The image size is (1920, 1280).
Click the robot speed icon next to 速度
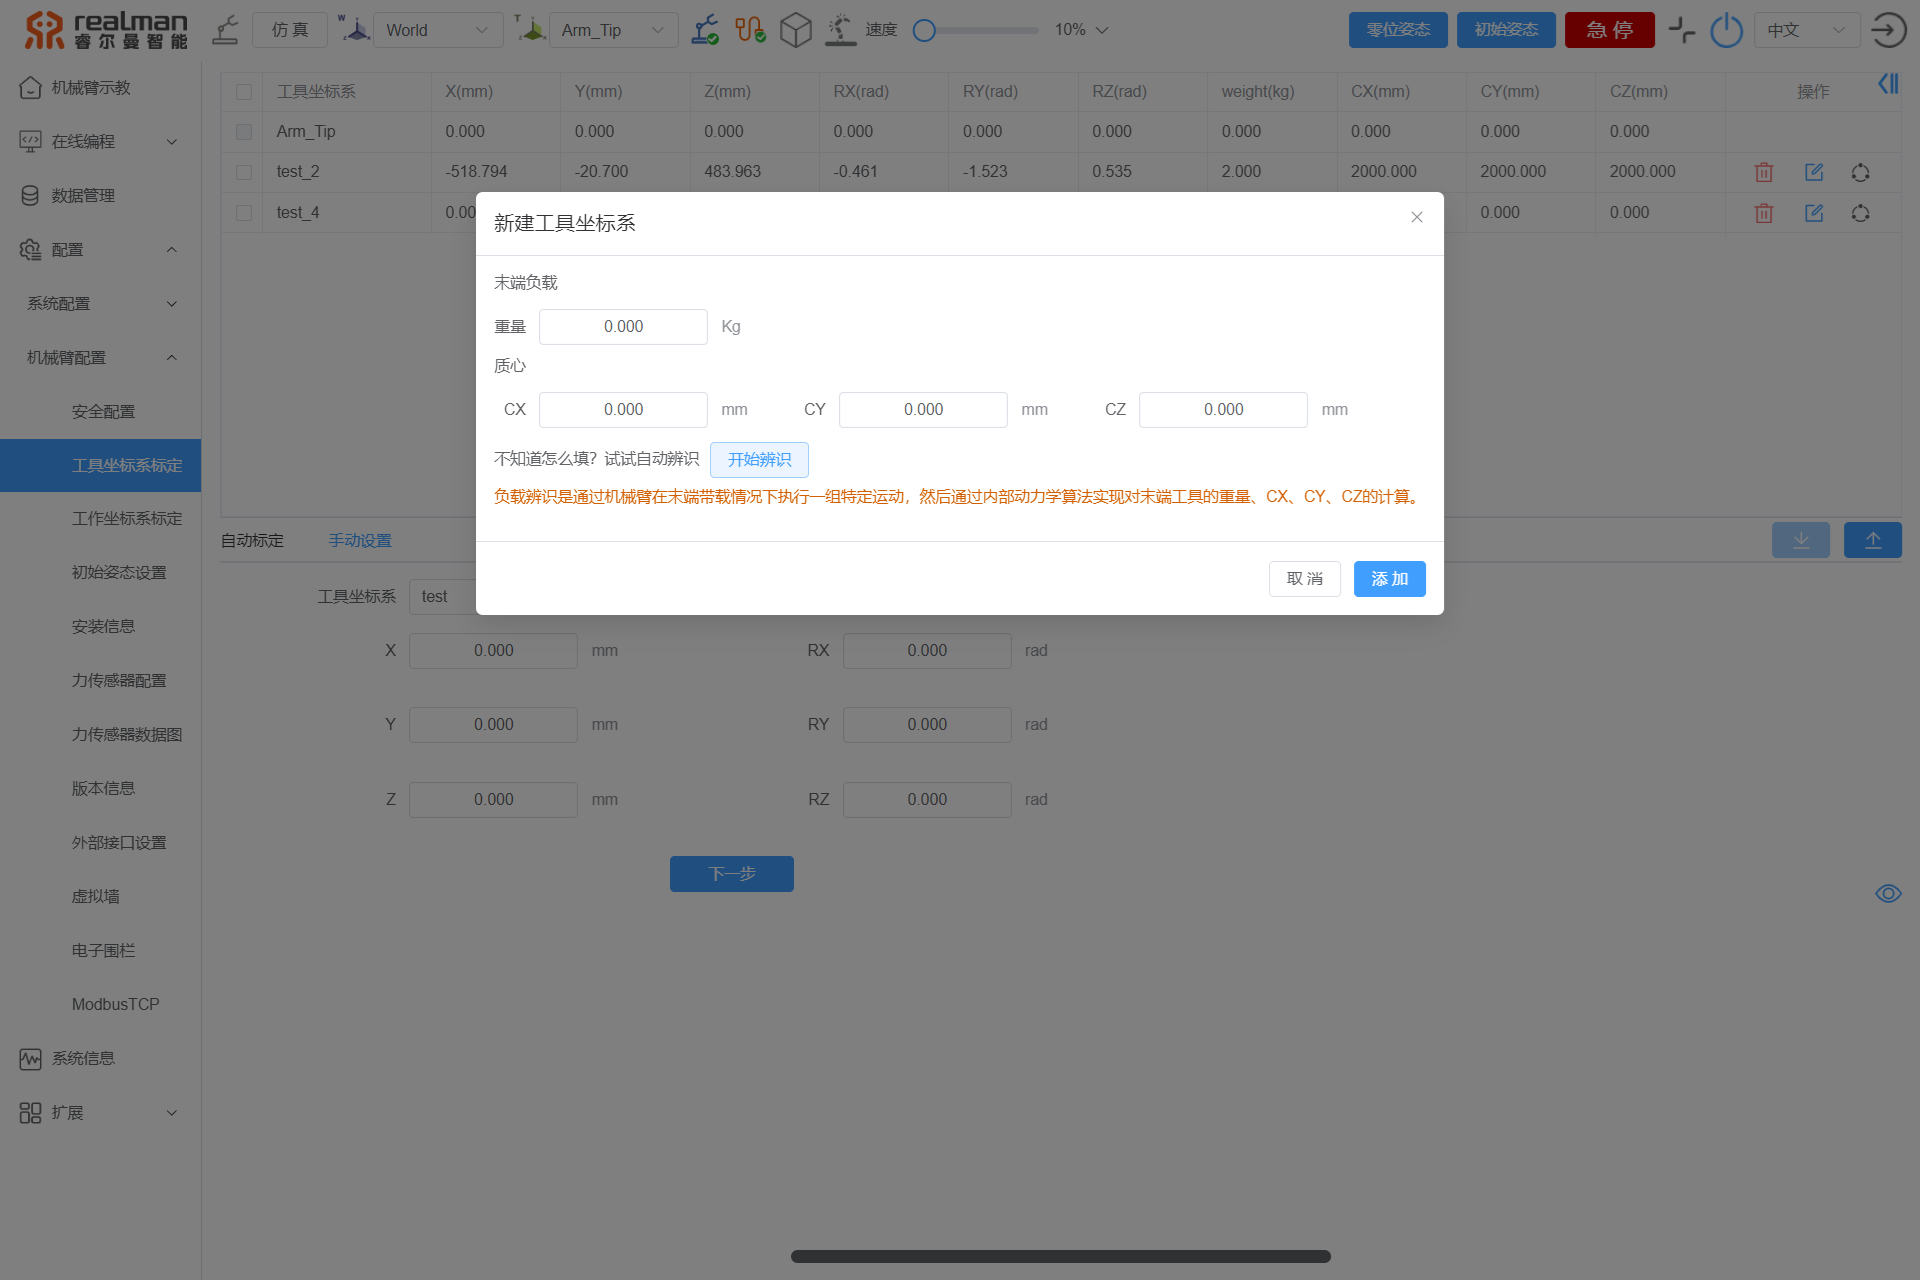point(840,30)
